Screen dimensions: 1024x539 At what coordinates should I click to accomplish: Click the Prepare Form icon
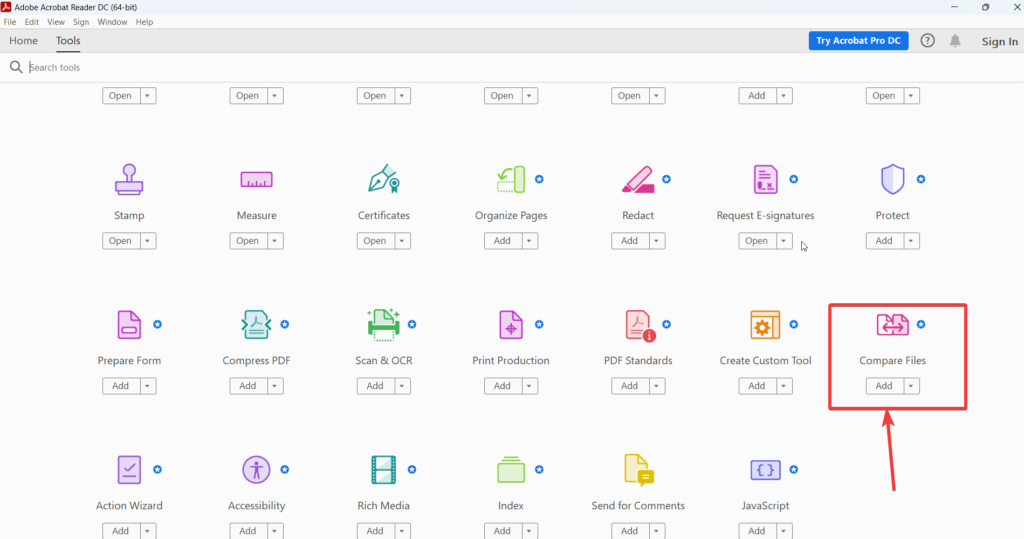[129, 325]
